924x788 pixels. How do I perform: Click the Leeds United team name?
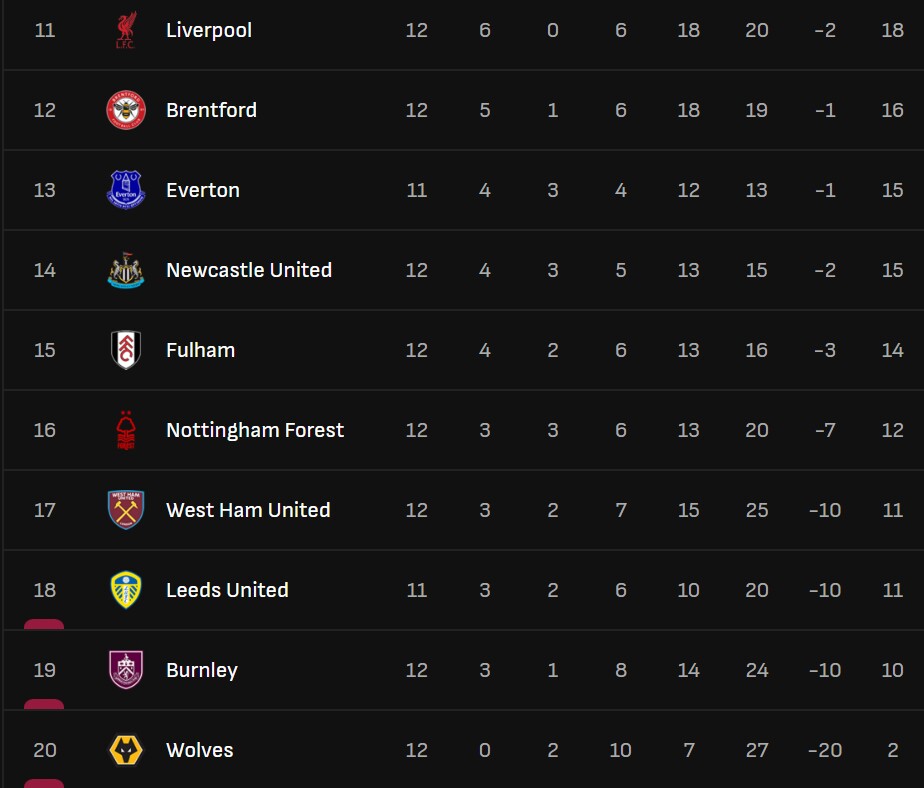click(x=227, y=590)
